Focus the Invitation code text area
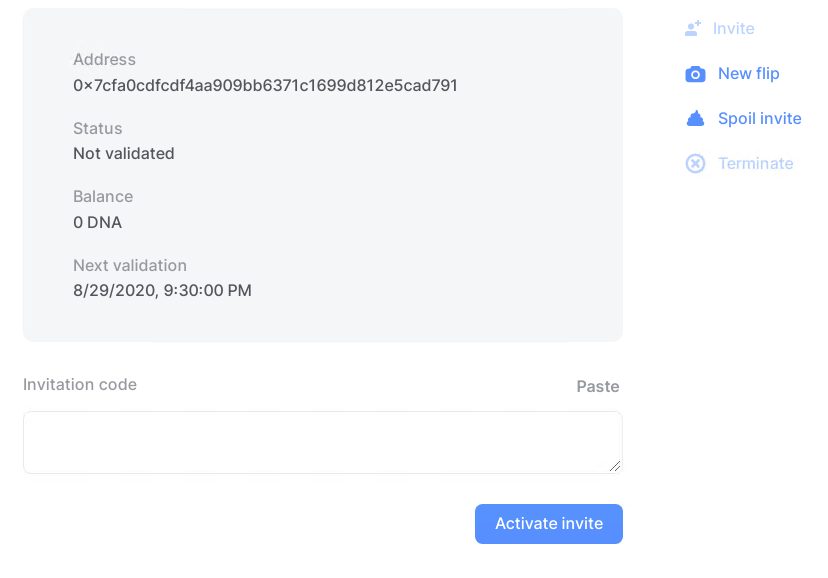The width and height of the screenshot is (828, 578). coord(323,442)
